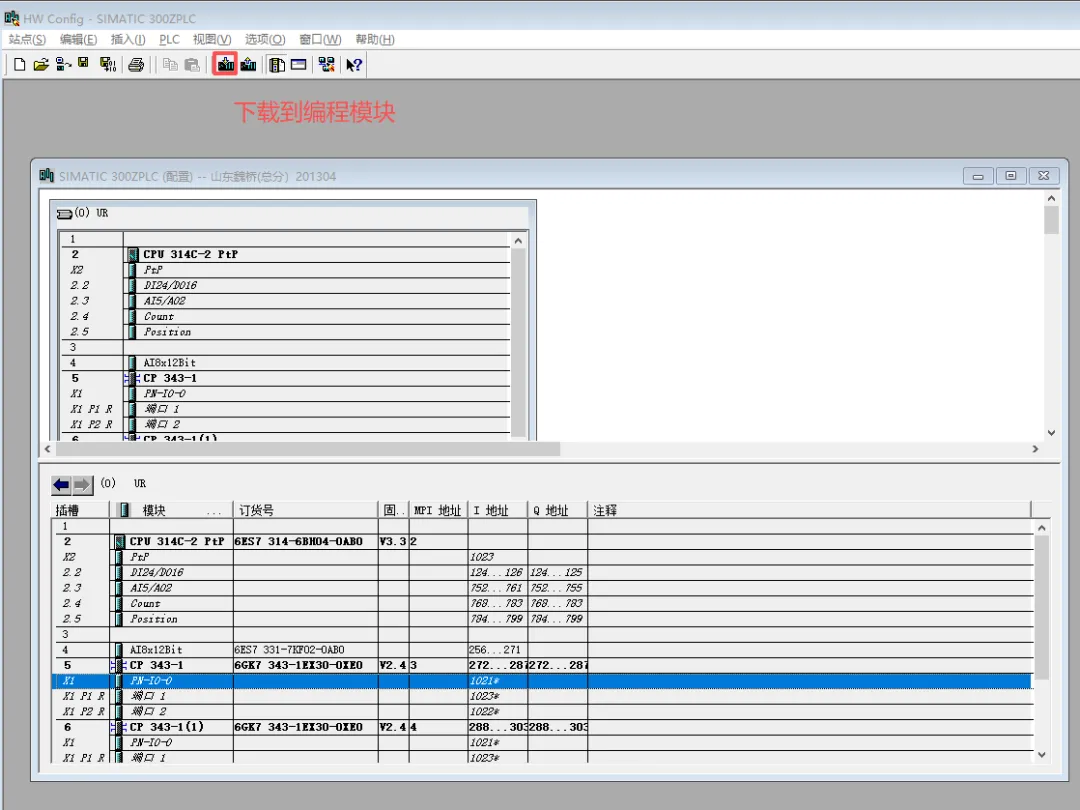Click the Upload from Module icon
The height and width of the screenshot is (810, 1080).
249,65
